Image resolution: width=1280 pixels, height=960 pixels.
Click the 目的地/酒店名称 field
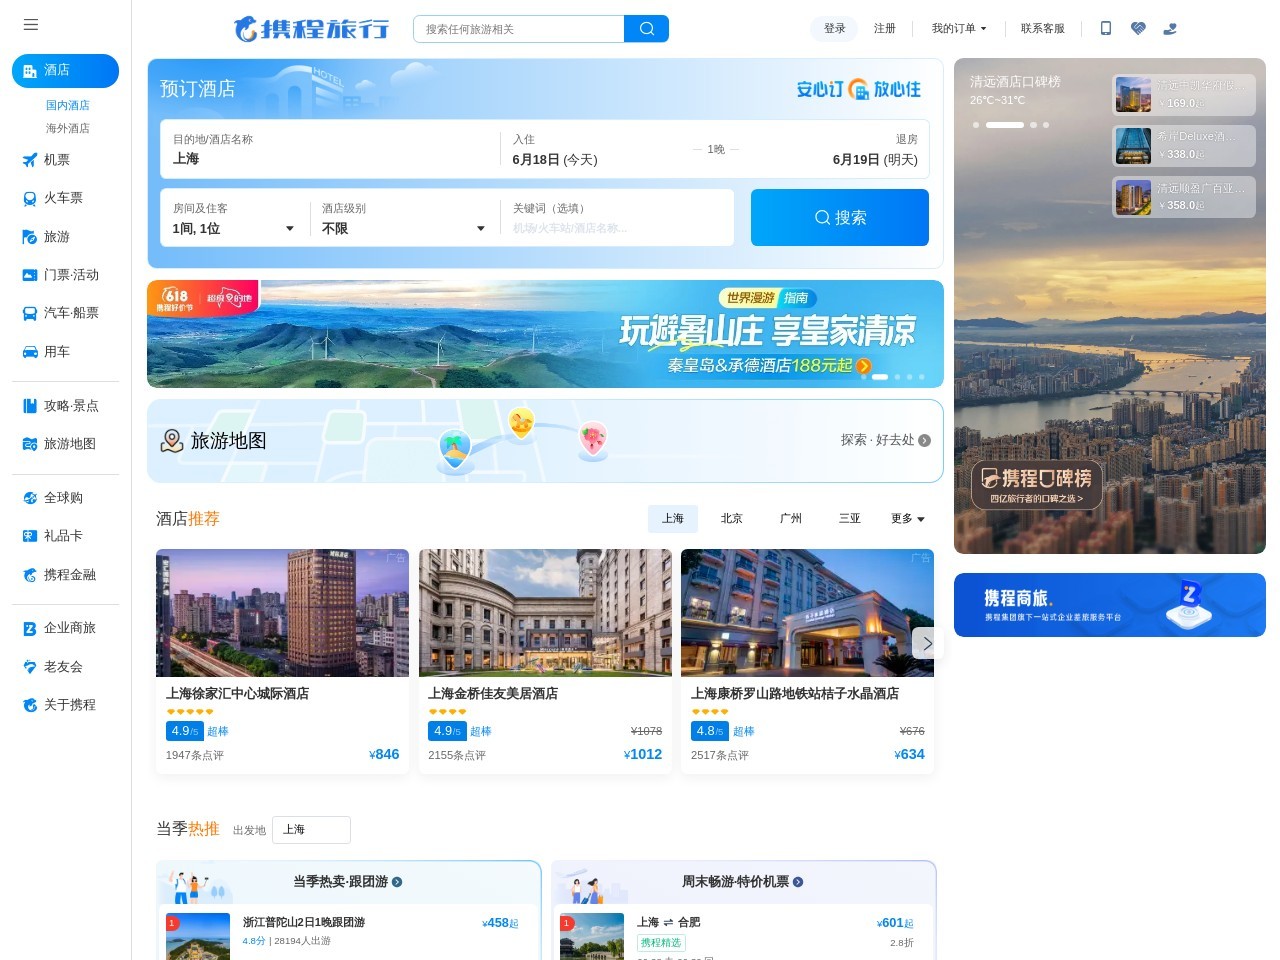330,149
